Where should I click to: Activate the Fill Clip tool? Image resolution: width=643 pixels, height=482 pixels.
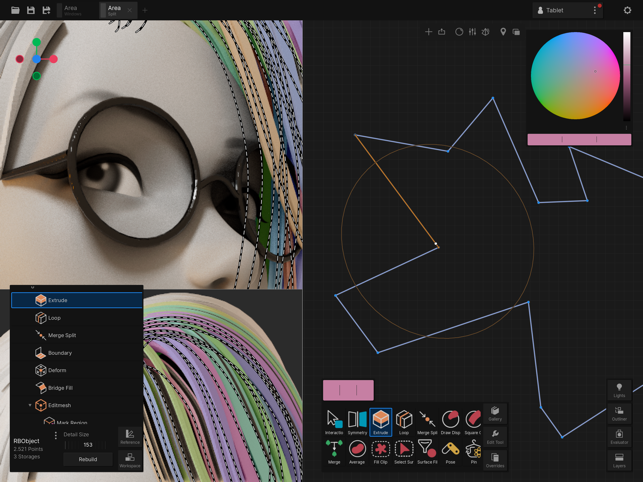point(381,451)
